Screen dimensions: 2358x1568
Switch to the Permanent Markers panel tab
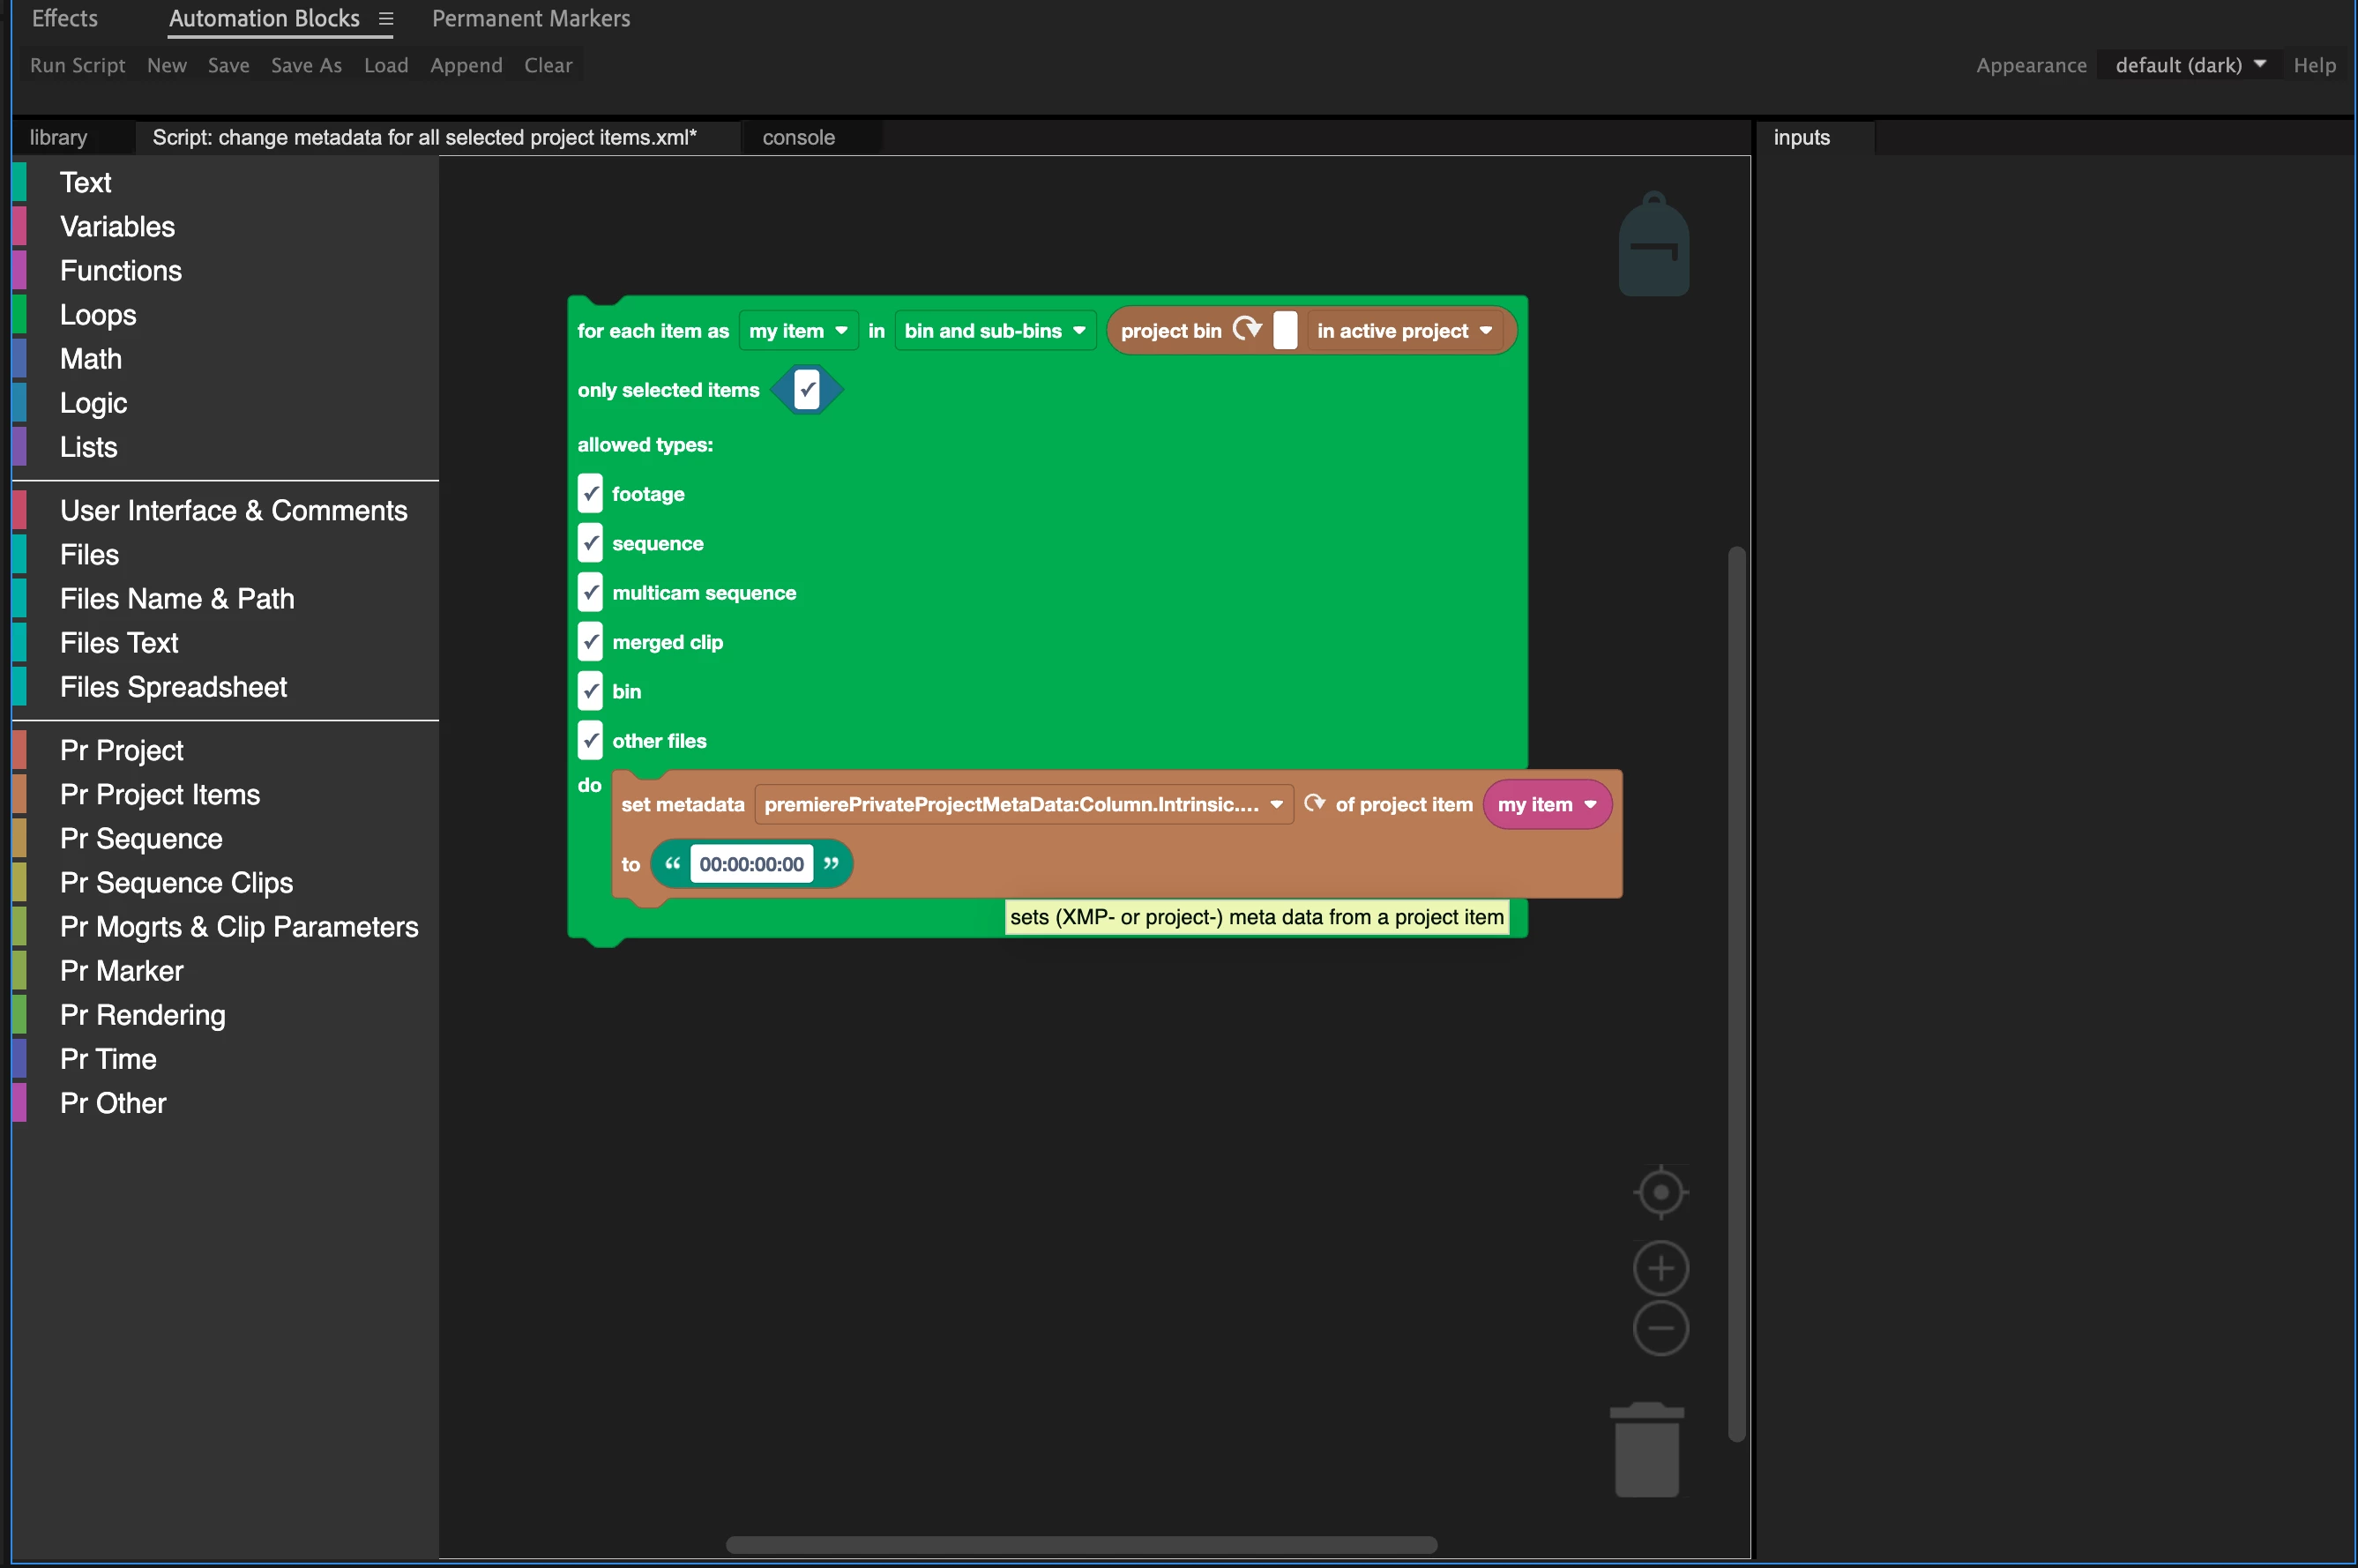pos(531,19)
